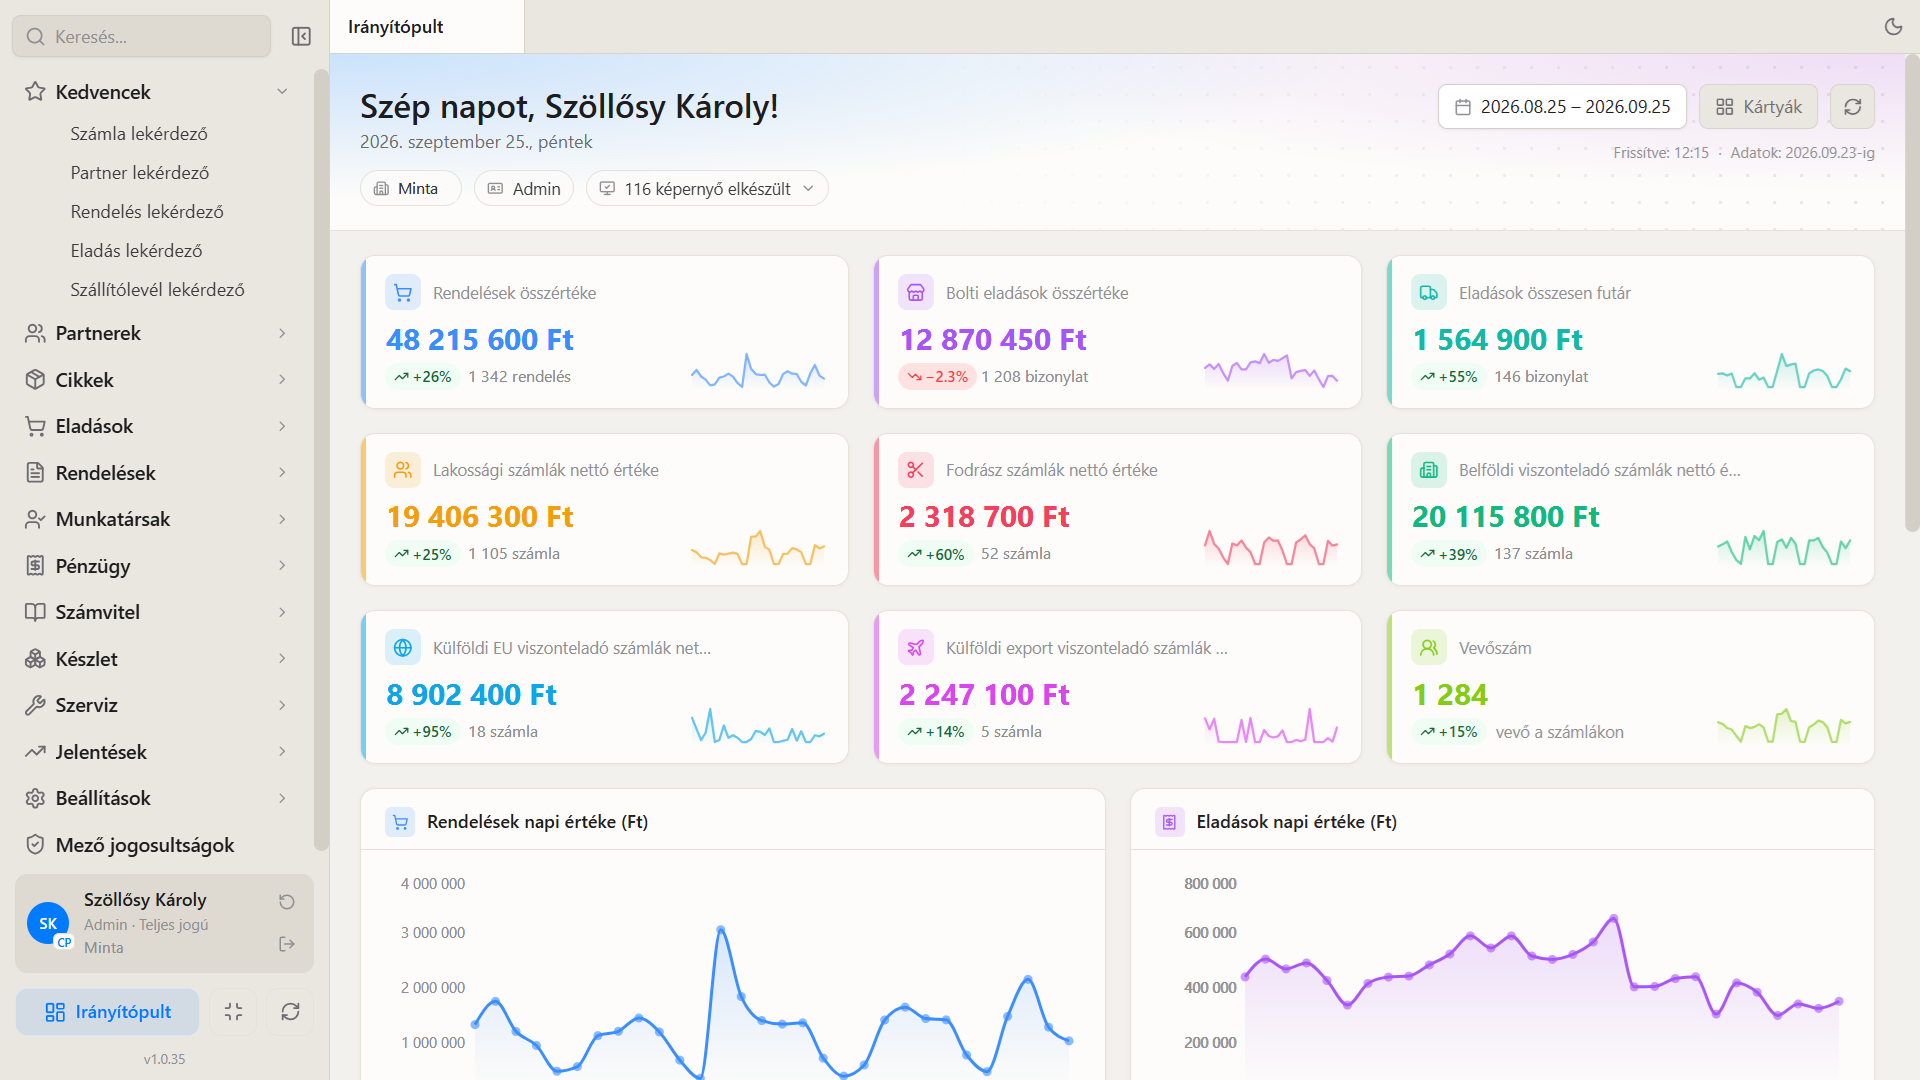Screen dimensions: 1920x1080
Task: Click the Belföldi viszonteladó számlák building icon
Action: [1429, 470]
